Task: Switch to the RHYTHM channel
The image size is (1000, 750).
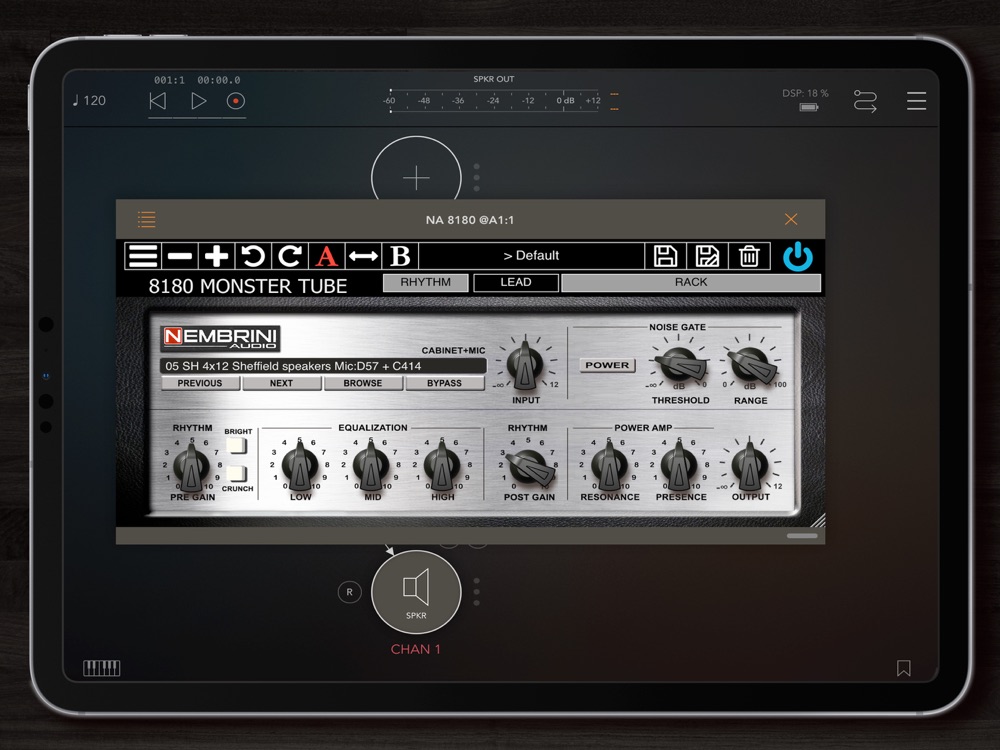Action: (425, 283)
